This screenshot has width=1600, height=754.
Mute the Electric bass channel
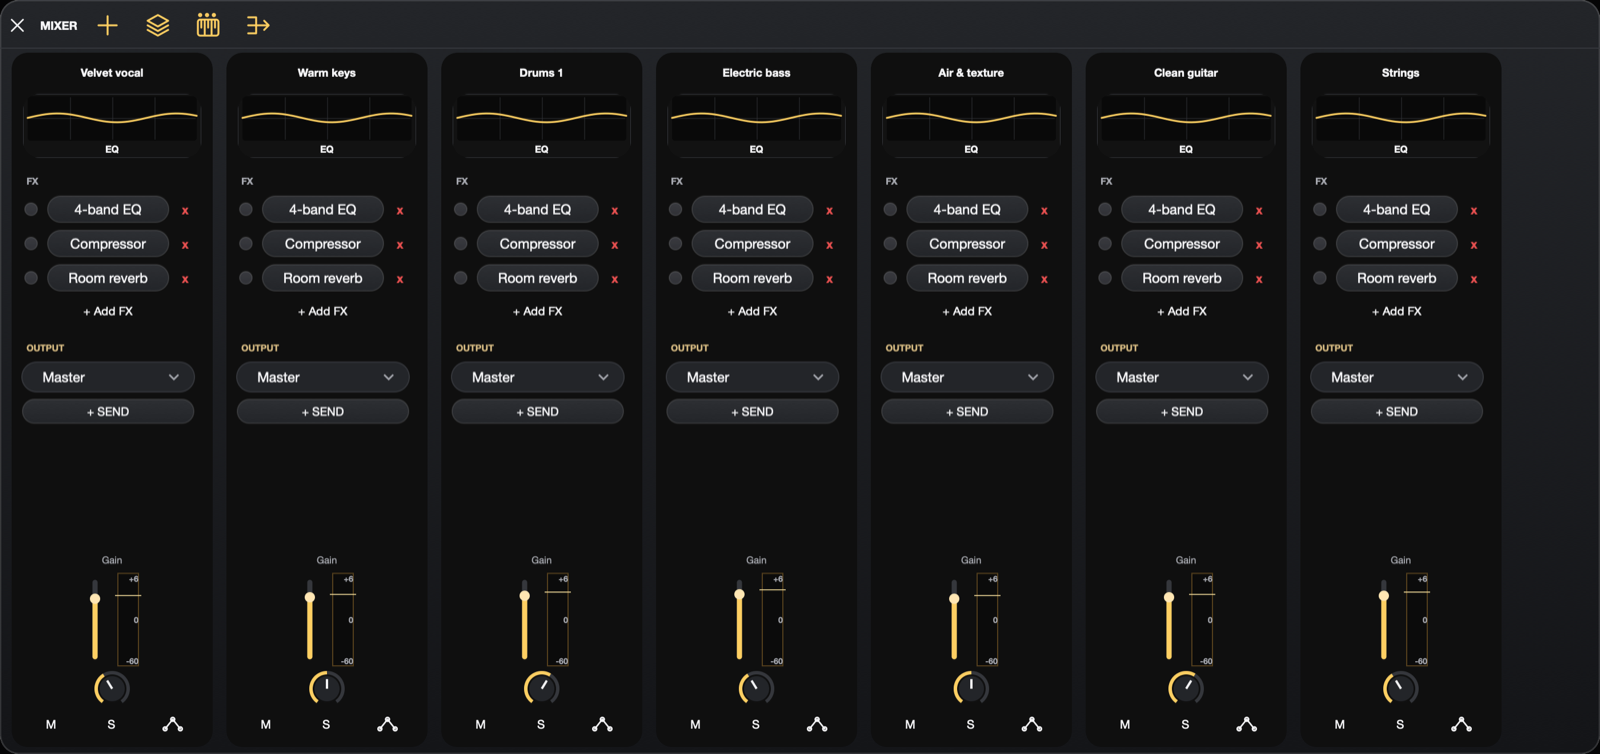point(695,724)
